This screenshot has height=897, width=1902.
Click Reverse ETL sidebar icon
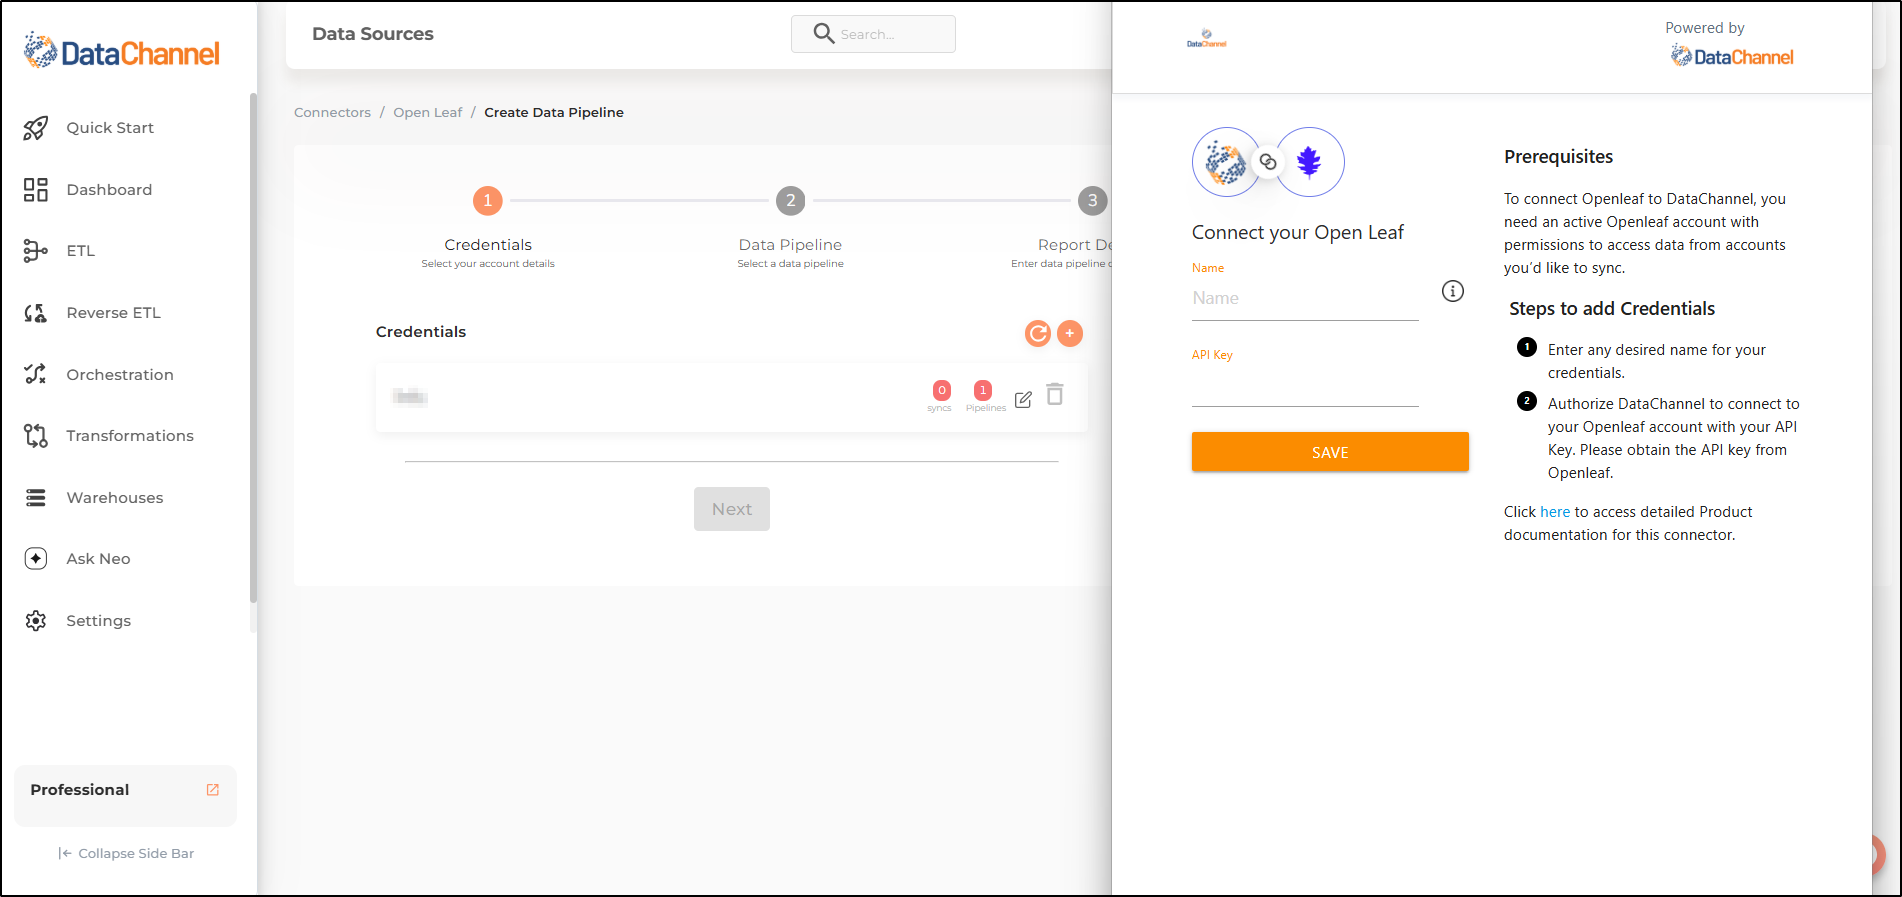pyautogui.click(x=36, y=313)
